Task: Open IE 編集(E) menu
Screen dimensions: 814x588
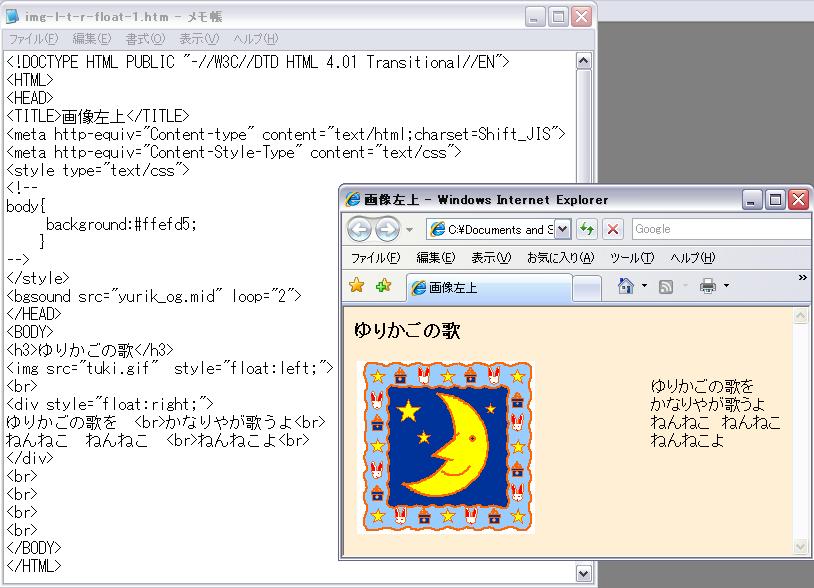Action: click(x=436, y=258)
